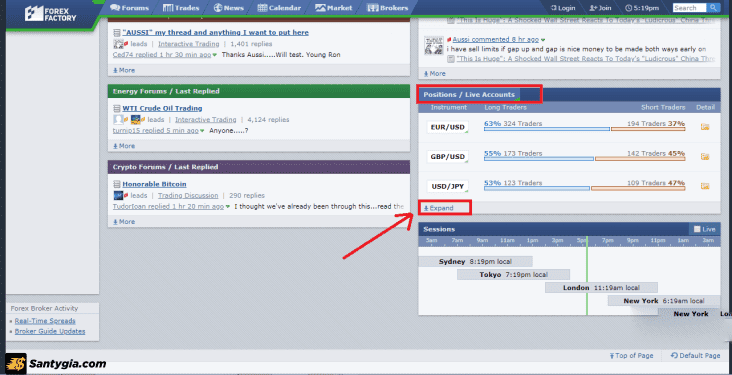
Task: Select the EUR/USD instrument button
Action: pyautogui.click(x=448, y=127)
